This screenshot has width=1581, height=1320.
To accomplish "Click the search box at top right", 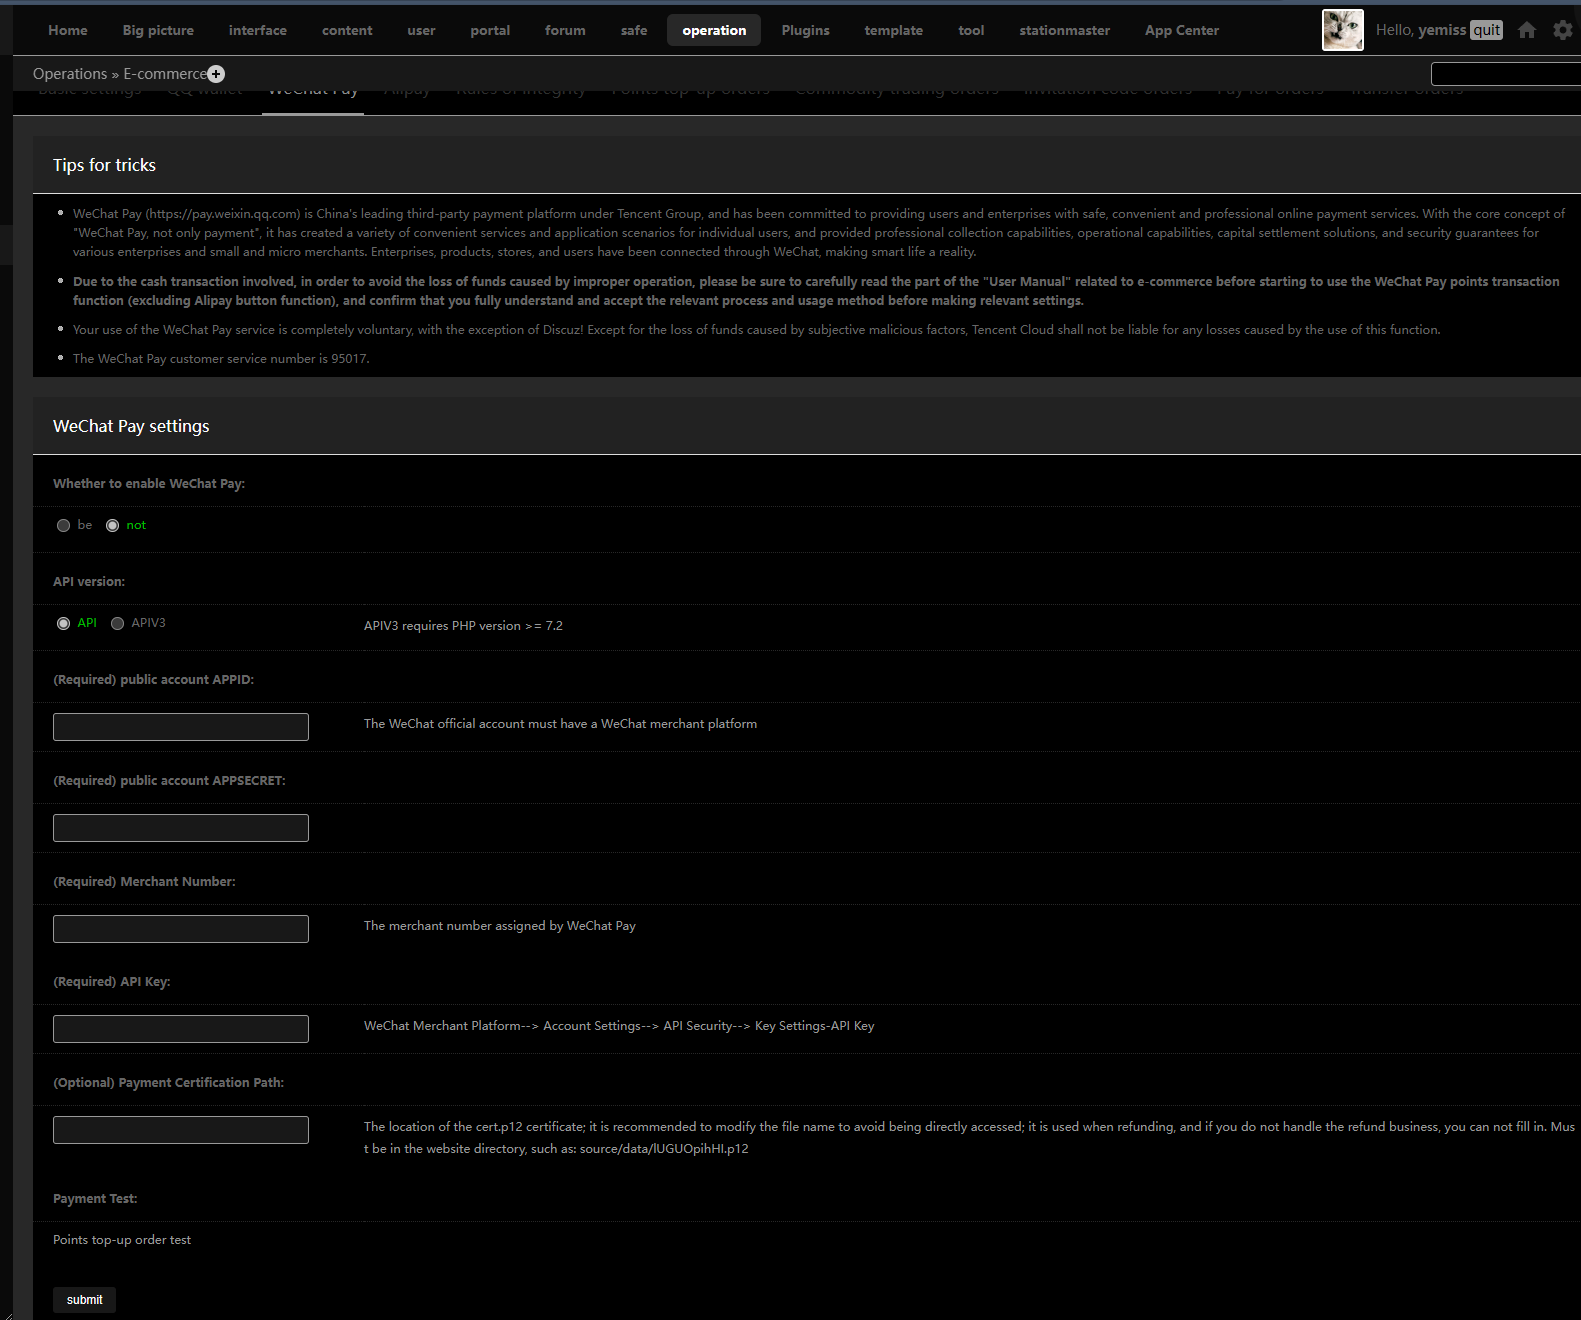I will (x=1506, y=74).
